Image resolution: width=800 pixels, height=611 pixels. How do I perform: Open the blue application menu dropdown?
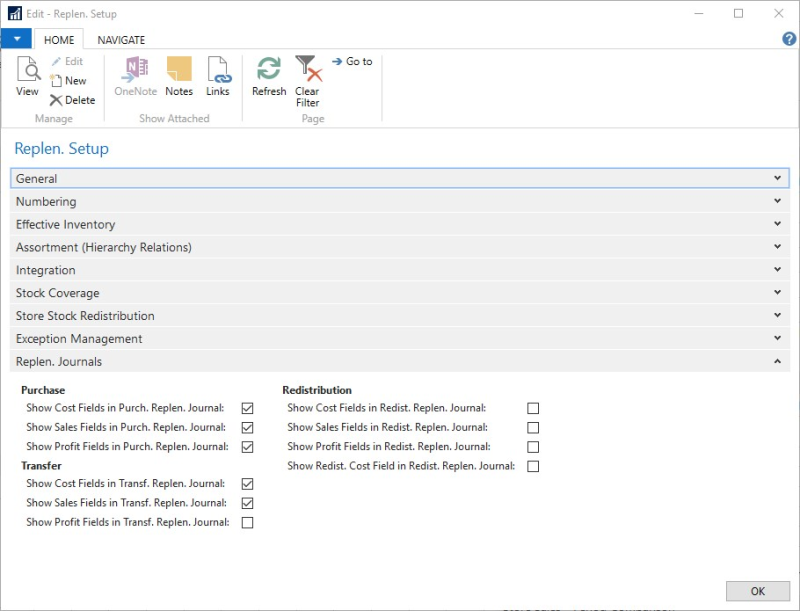[17, 39]
